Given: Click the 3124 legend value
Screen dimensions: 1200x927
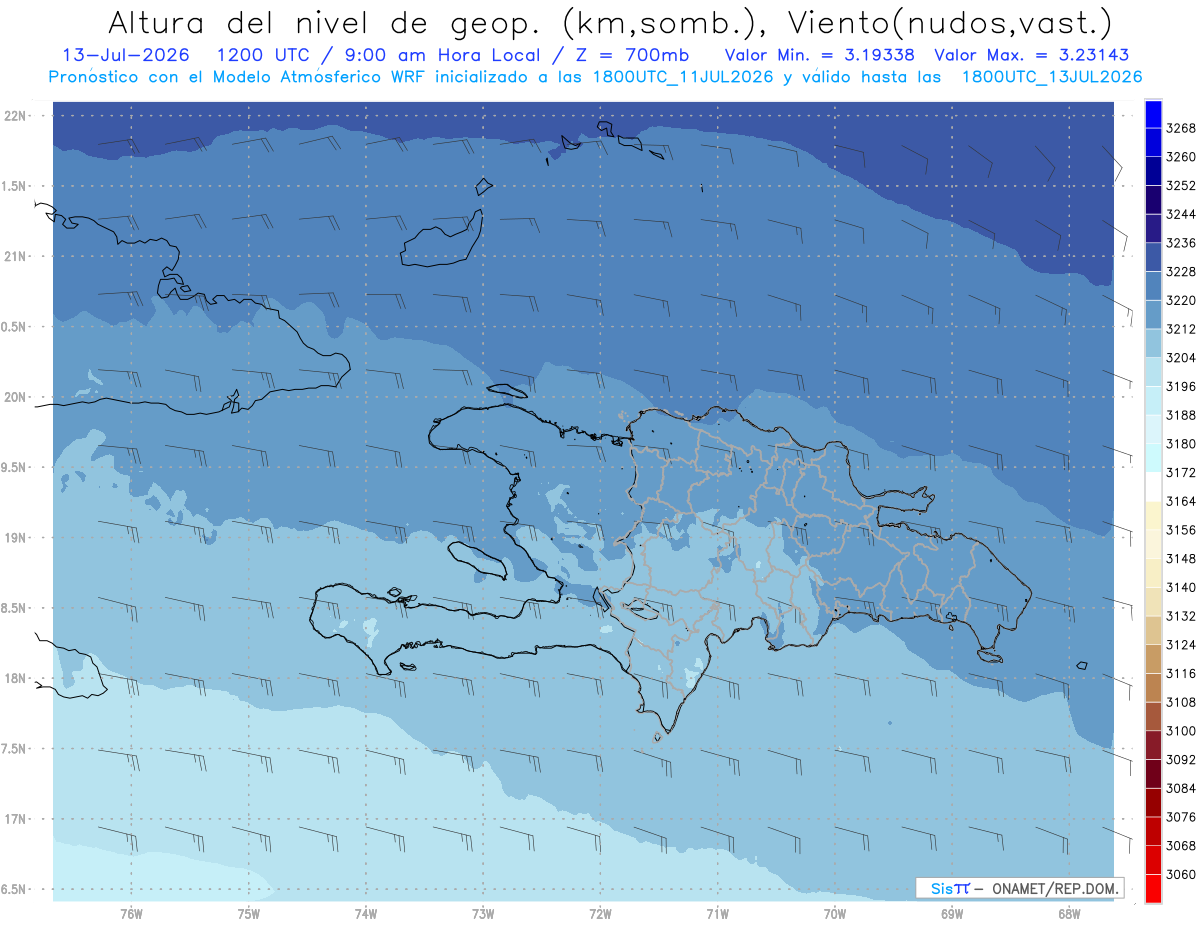Looking at the screenshot, I should pyautogui.click(x=1181, y=644).
